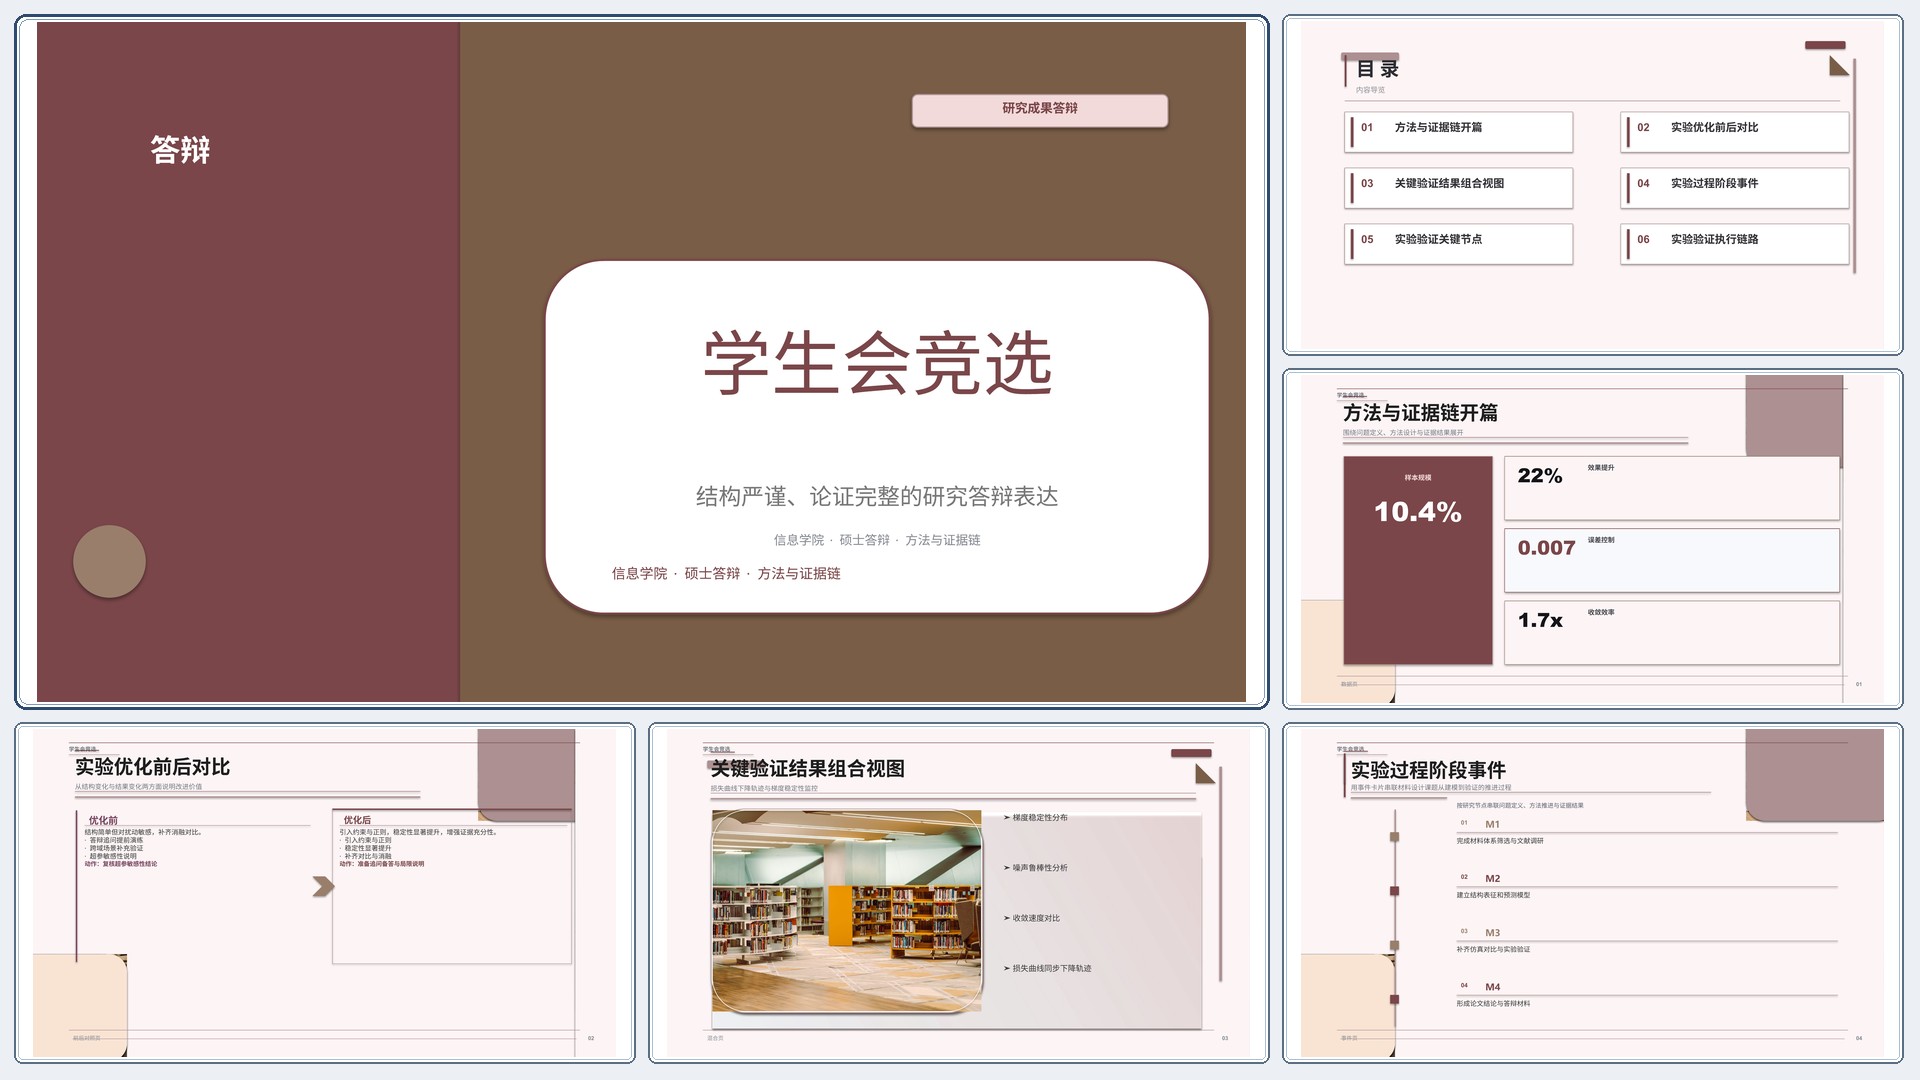Open the 关键验证结果组合视图 slide thumbnail
1920x1080 pixels.
point(958,892)
